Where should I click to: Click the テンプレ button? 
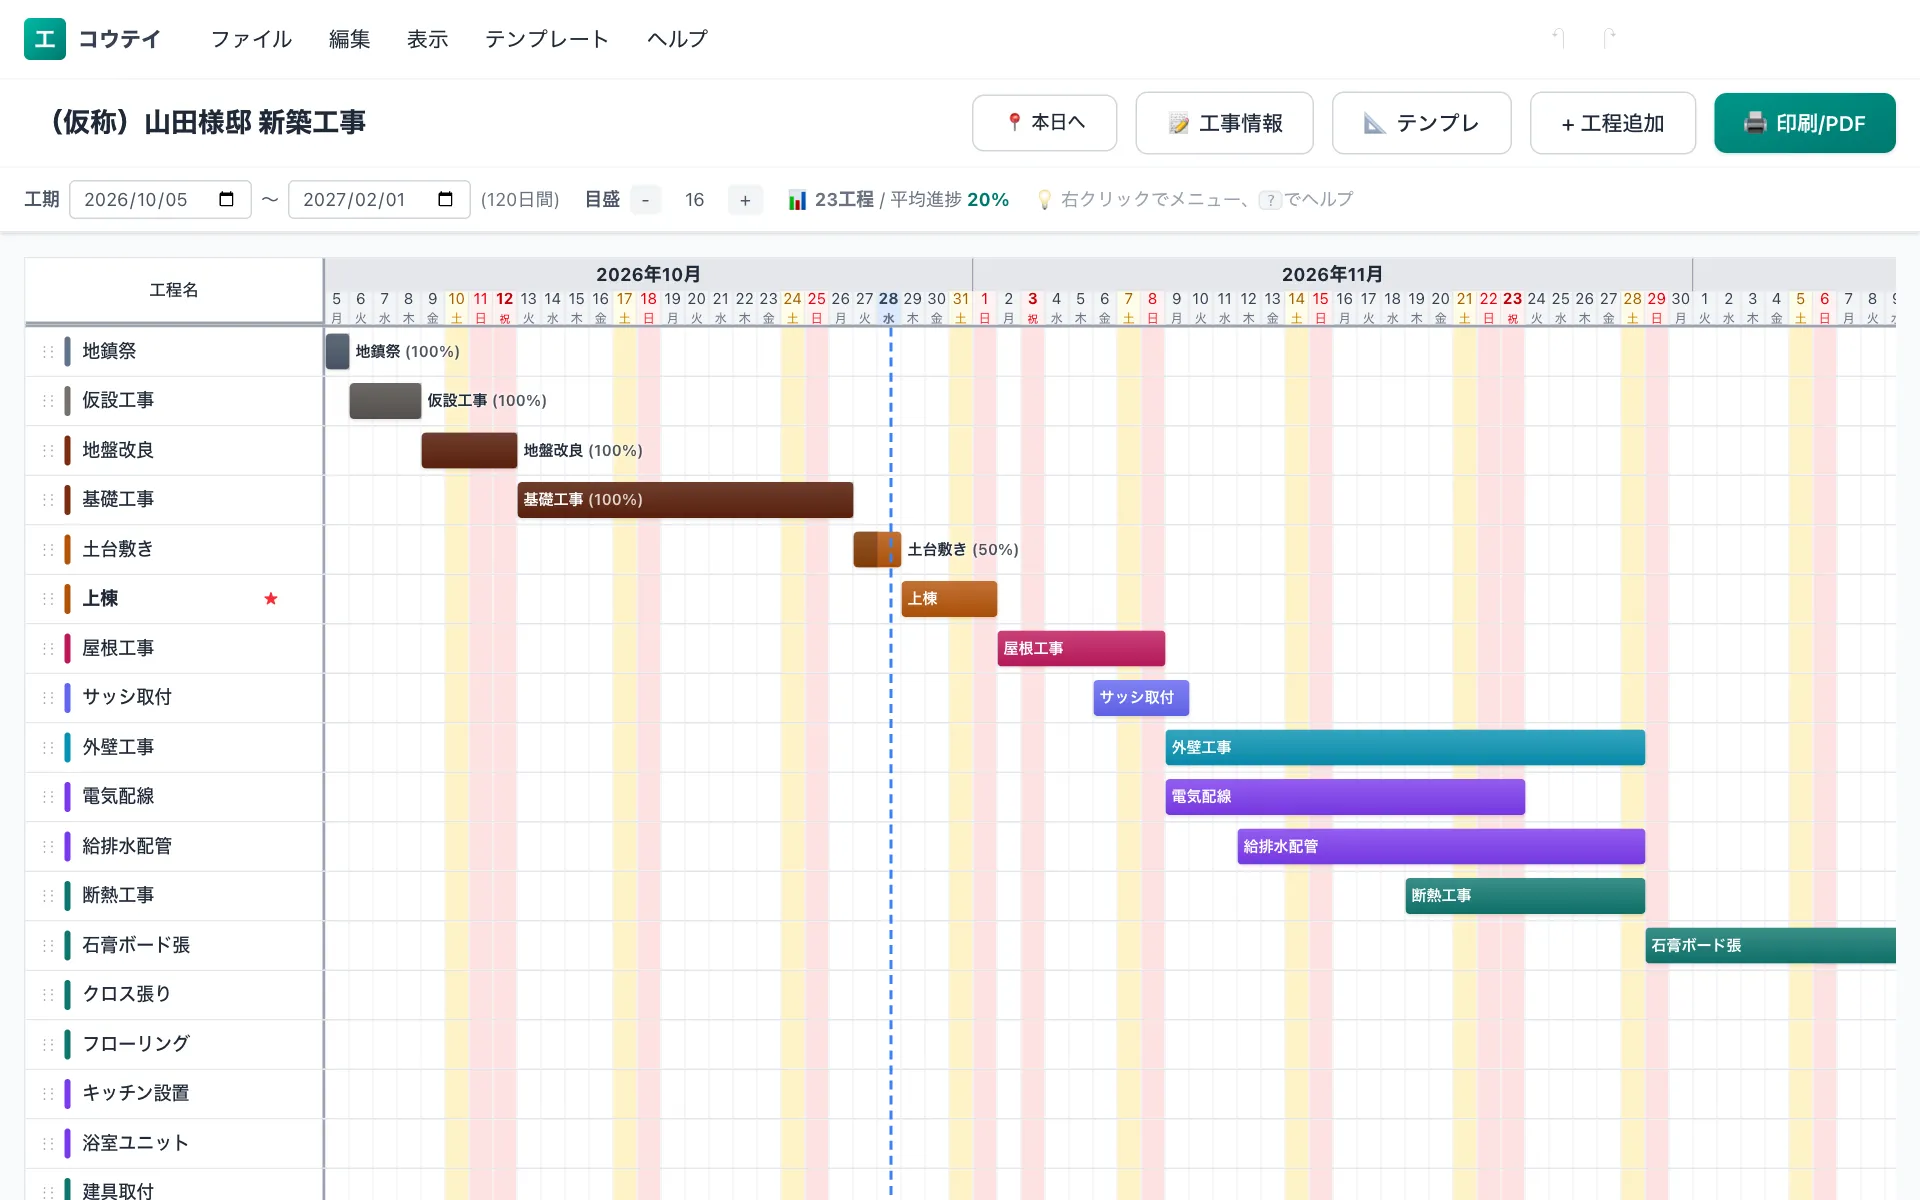click(1421, 123)
